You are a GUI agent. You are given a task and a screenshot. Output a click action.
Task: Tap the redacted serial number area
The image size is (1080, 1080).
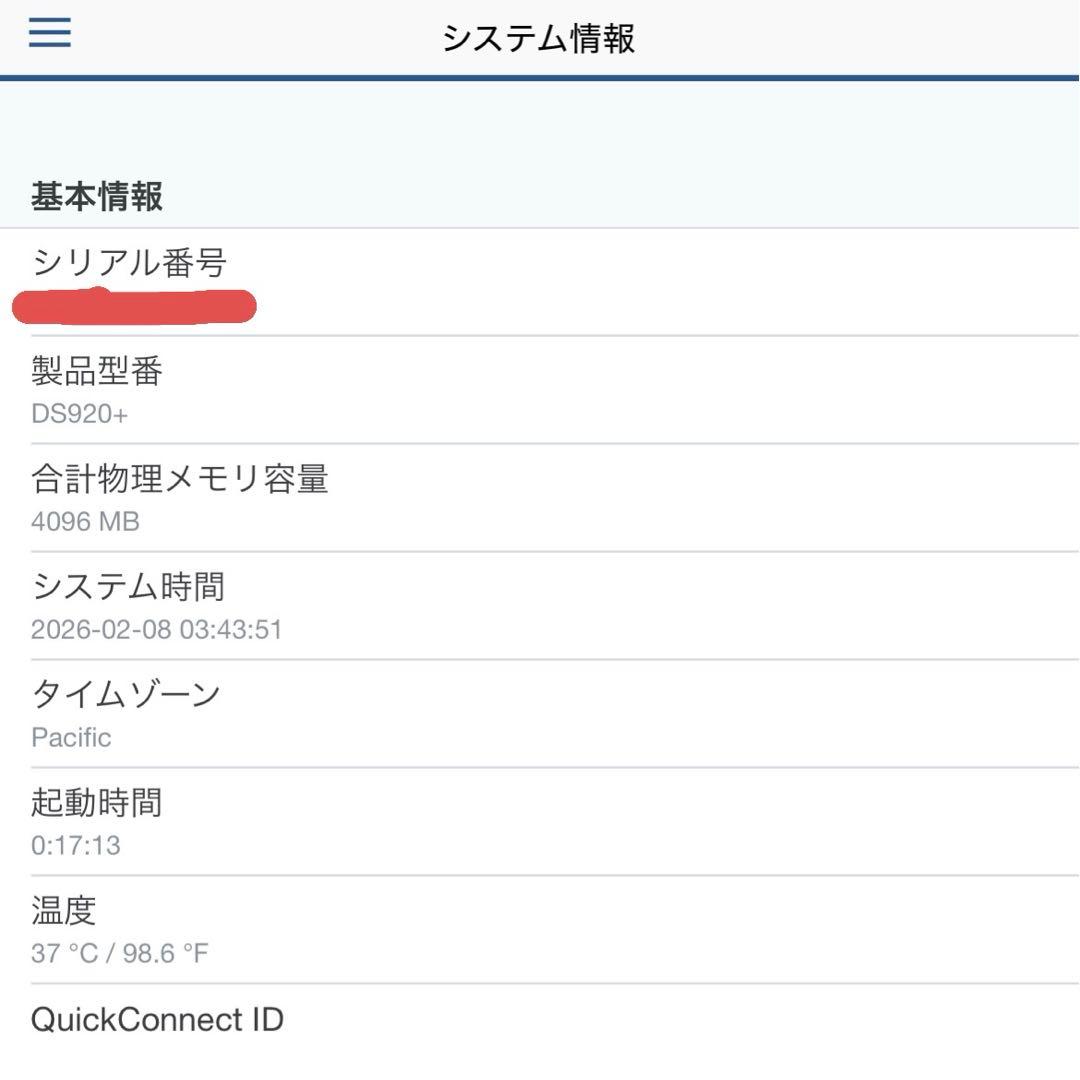click(135, 305)
